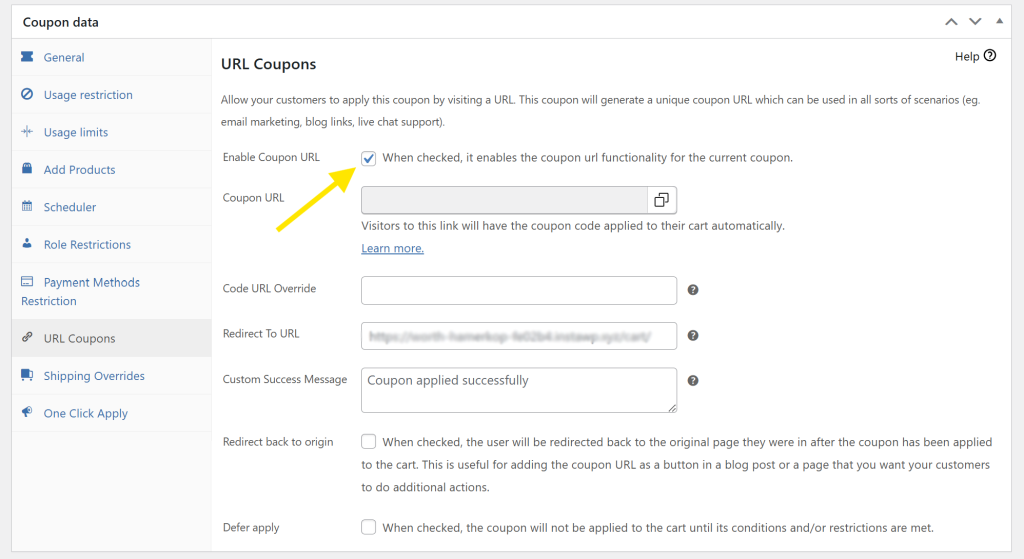Switch to One Click Apply tab
Image resolution: width=1024 pixels, height=559 pixels.
click(x=112, y=413)
